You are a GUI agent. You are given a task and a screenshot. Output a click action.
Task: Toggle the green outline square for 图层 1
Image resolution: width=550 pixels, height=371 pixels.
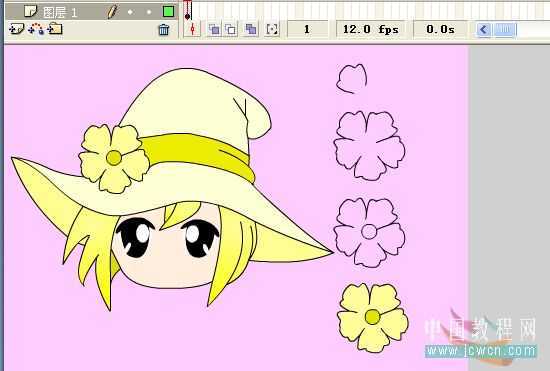(169, 12)
